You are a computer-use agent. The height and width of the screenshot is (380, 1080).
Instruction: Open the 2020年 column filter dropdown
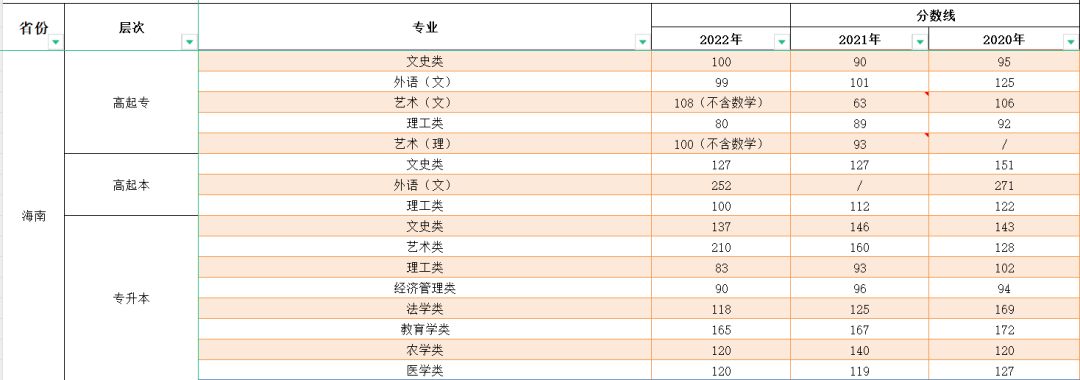1072,42
